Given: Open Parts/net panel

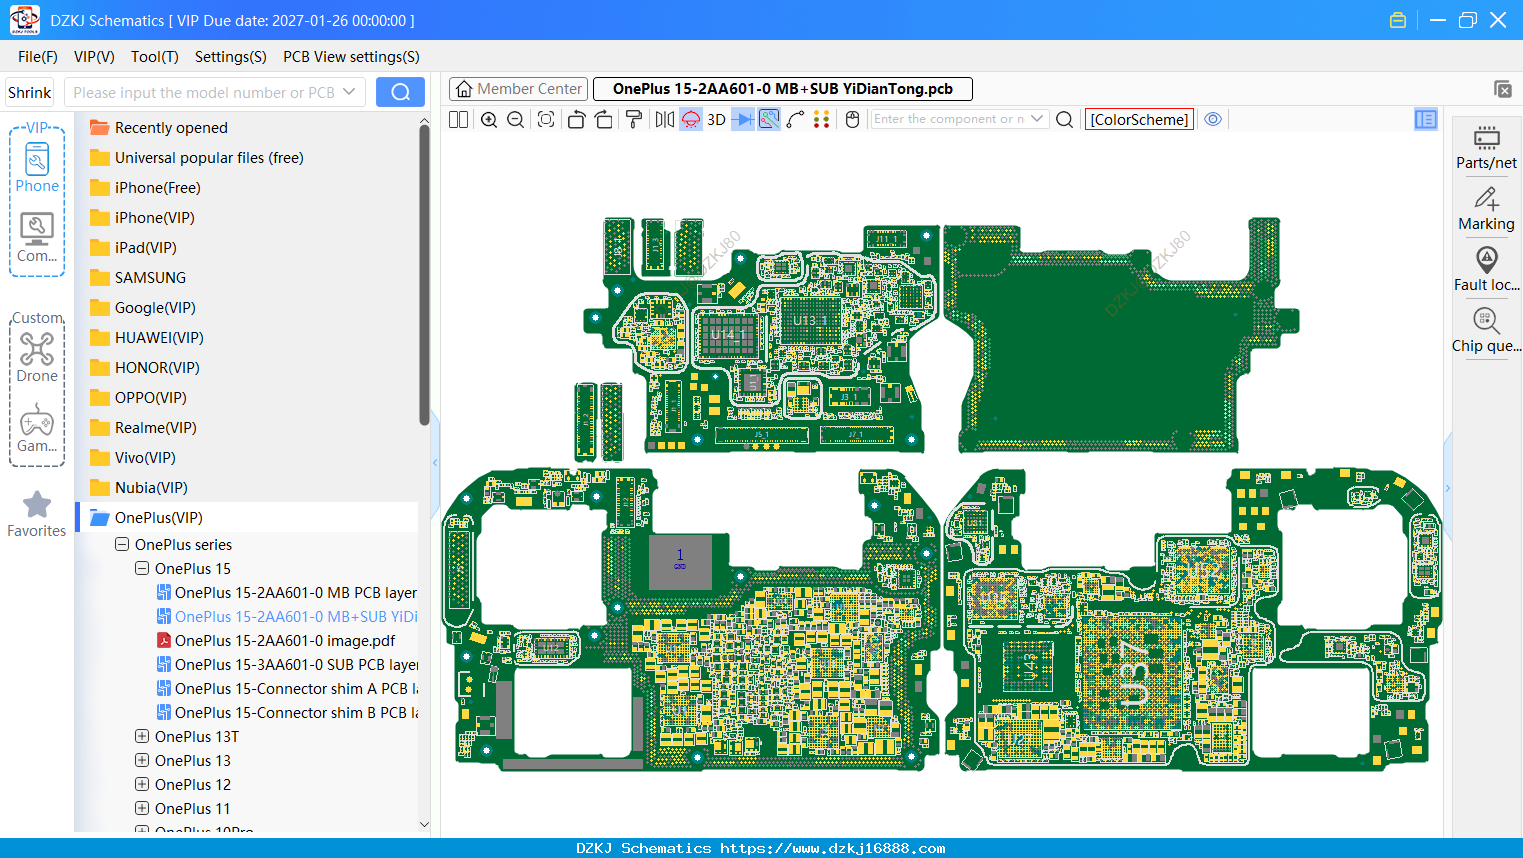Looking at the screenshot, I should pyautogui.click(x=1486, y=146).
